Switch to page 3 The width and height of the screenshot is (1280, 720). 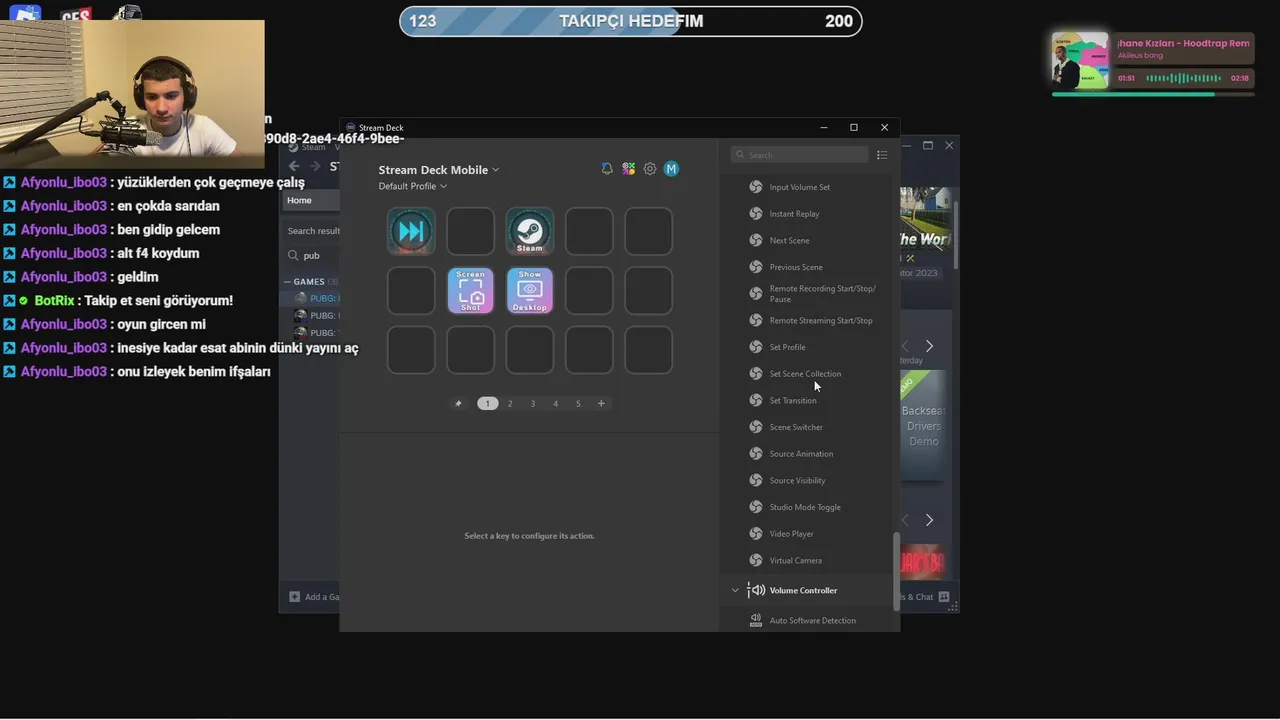coord(533,403)
